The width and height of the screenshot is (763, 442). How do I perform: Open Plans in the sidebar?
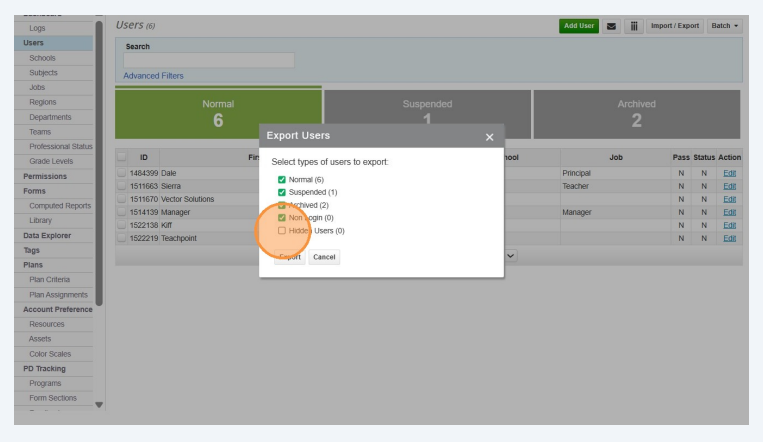coord(33,265)
